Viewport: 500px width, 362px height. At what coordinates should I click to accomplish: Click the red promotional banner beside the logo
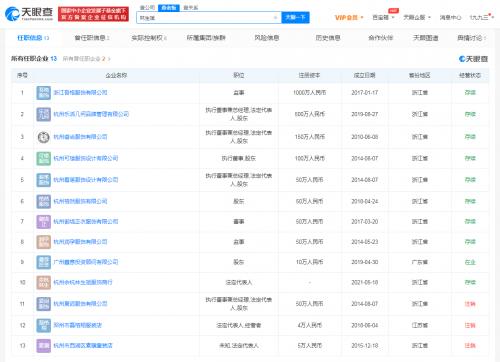click(93, 14)
